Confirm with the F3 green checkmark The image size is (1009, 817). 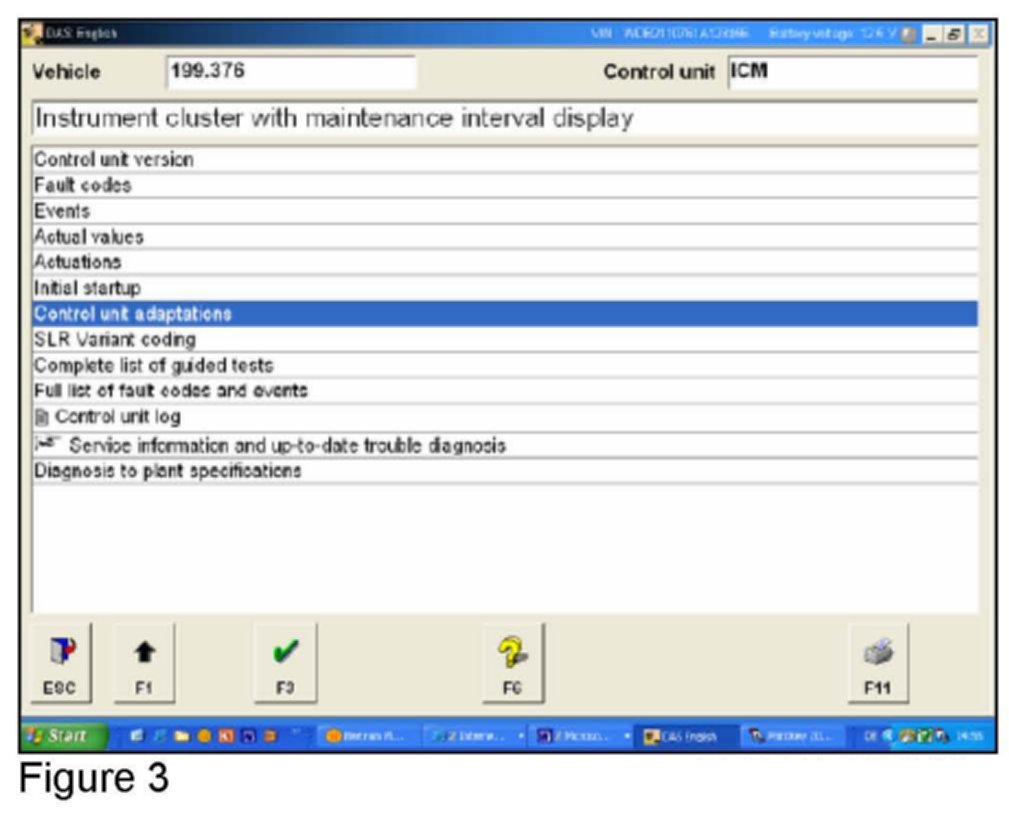click(282, 661)
